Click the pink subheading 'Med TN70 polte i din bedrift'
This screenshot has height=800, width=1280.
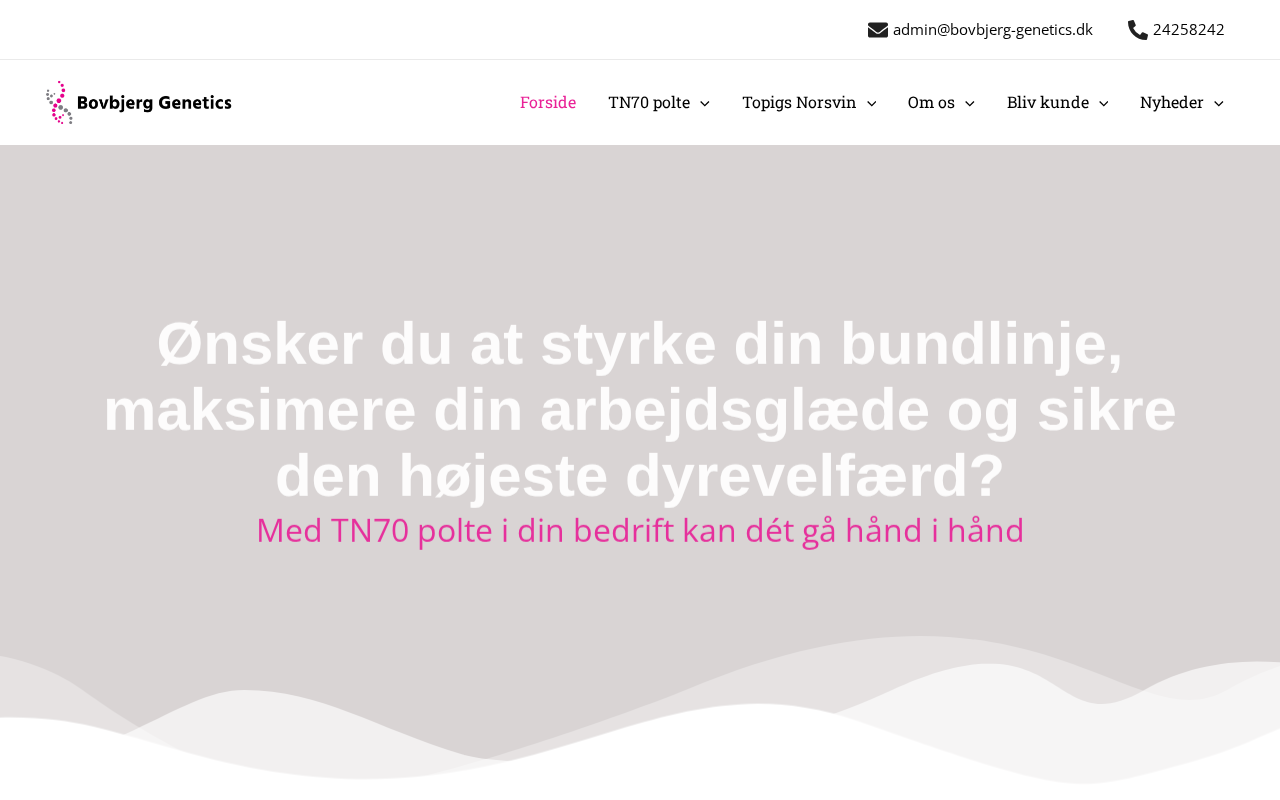(640, 530)
